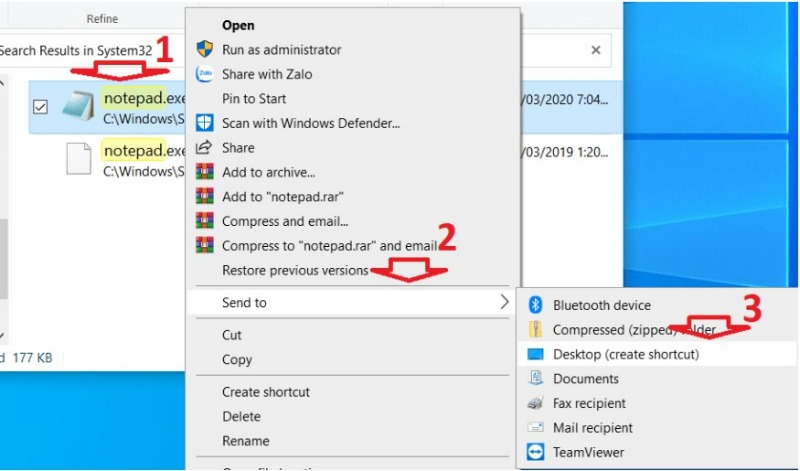The width and height of the screenshot is (800, 471).
Task: Click the /03/2020 7:04 date value
Action: click(x=564, y=100)
